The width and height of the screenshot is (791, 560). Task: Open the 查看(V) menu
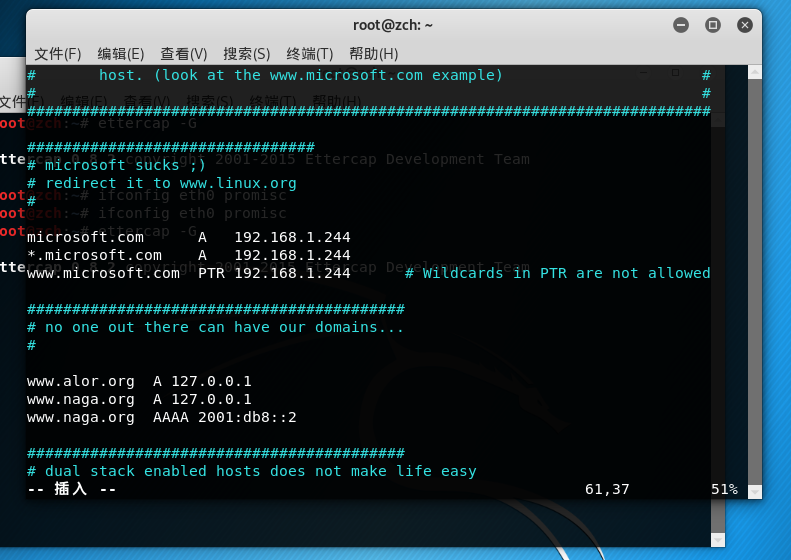(184, 53)
